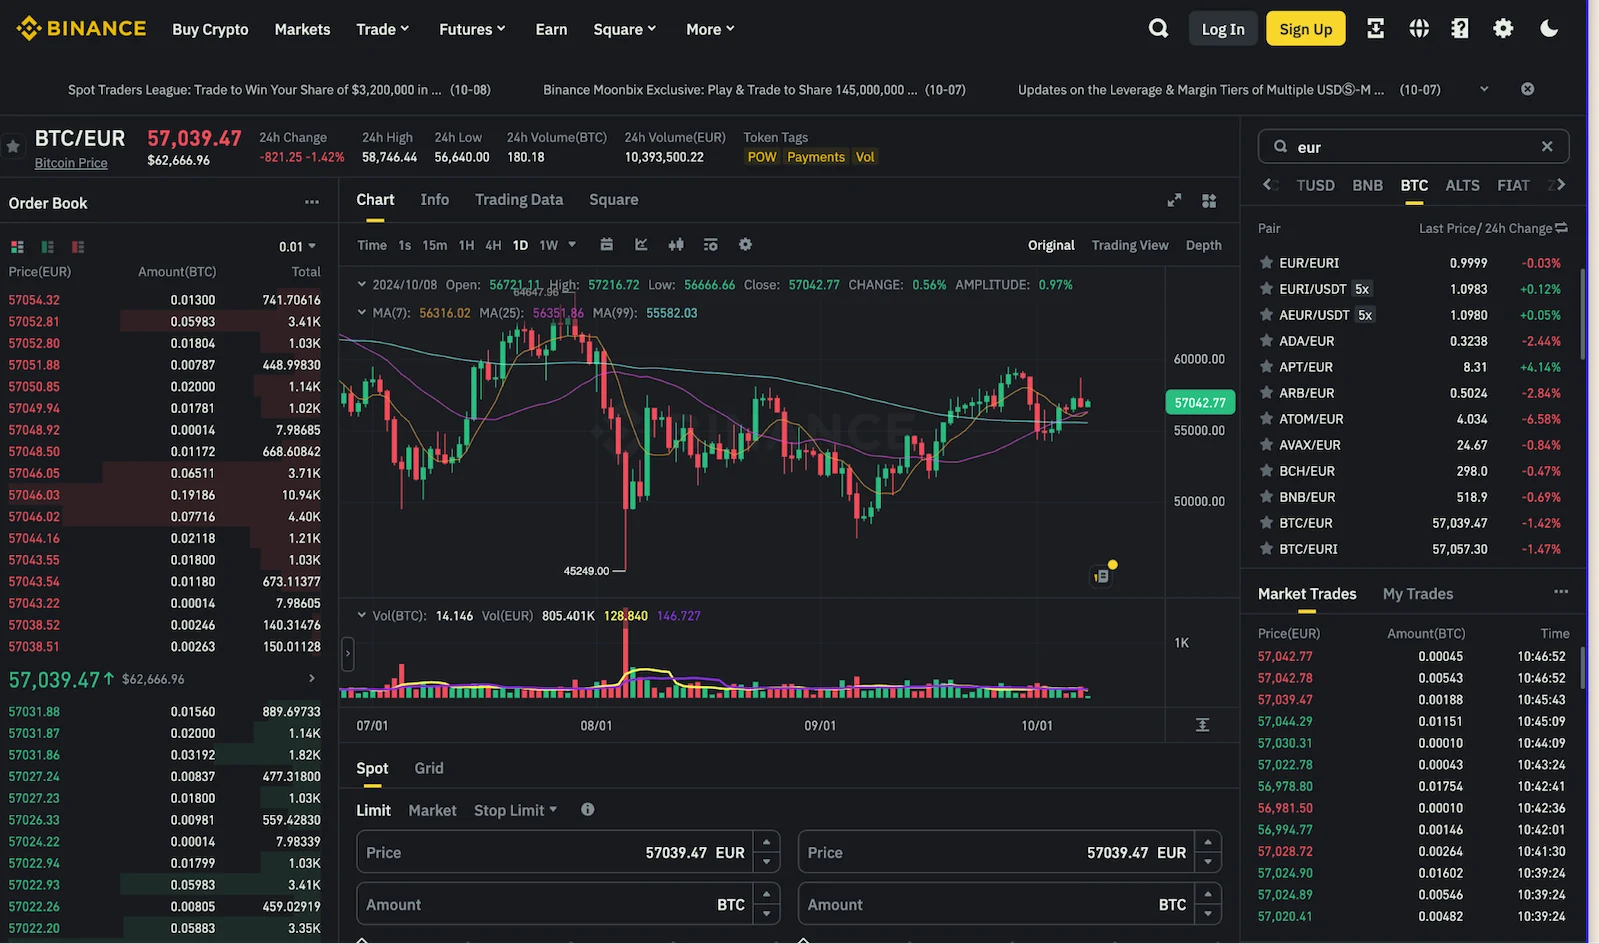This screenshot has width=1599, height=944.
Task: Expand chart to fullscreen
Action: click(x=1174, y=200)
